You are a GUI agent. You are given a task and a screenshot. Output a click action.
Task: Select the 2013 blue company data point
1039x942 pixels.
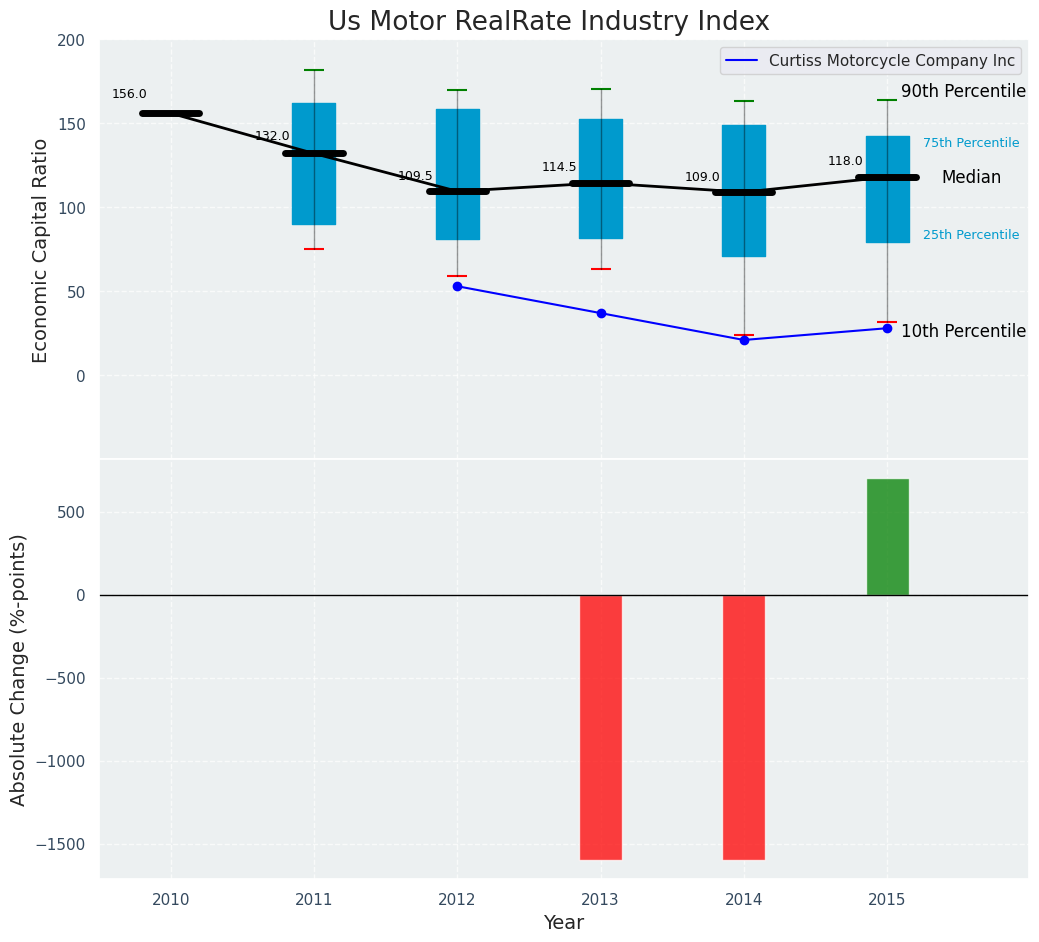point(601,313)
